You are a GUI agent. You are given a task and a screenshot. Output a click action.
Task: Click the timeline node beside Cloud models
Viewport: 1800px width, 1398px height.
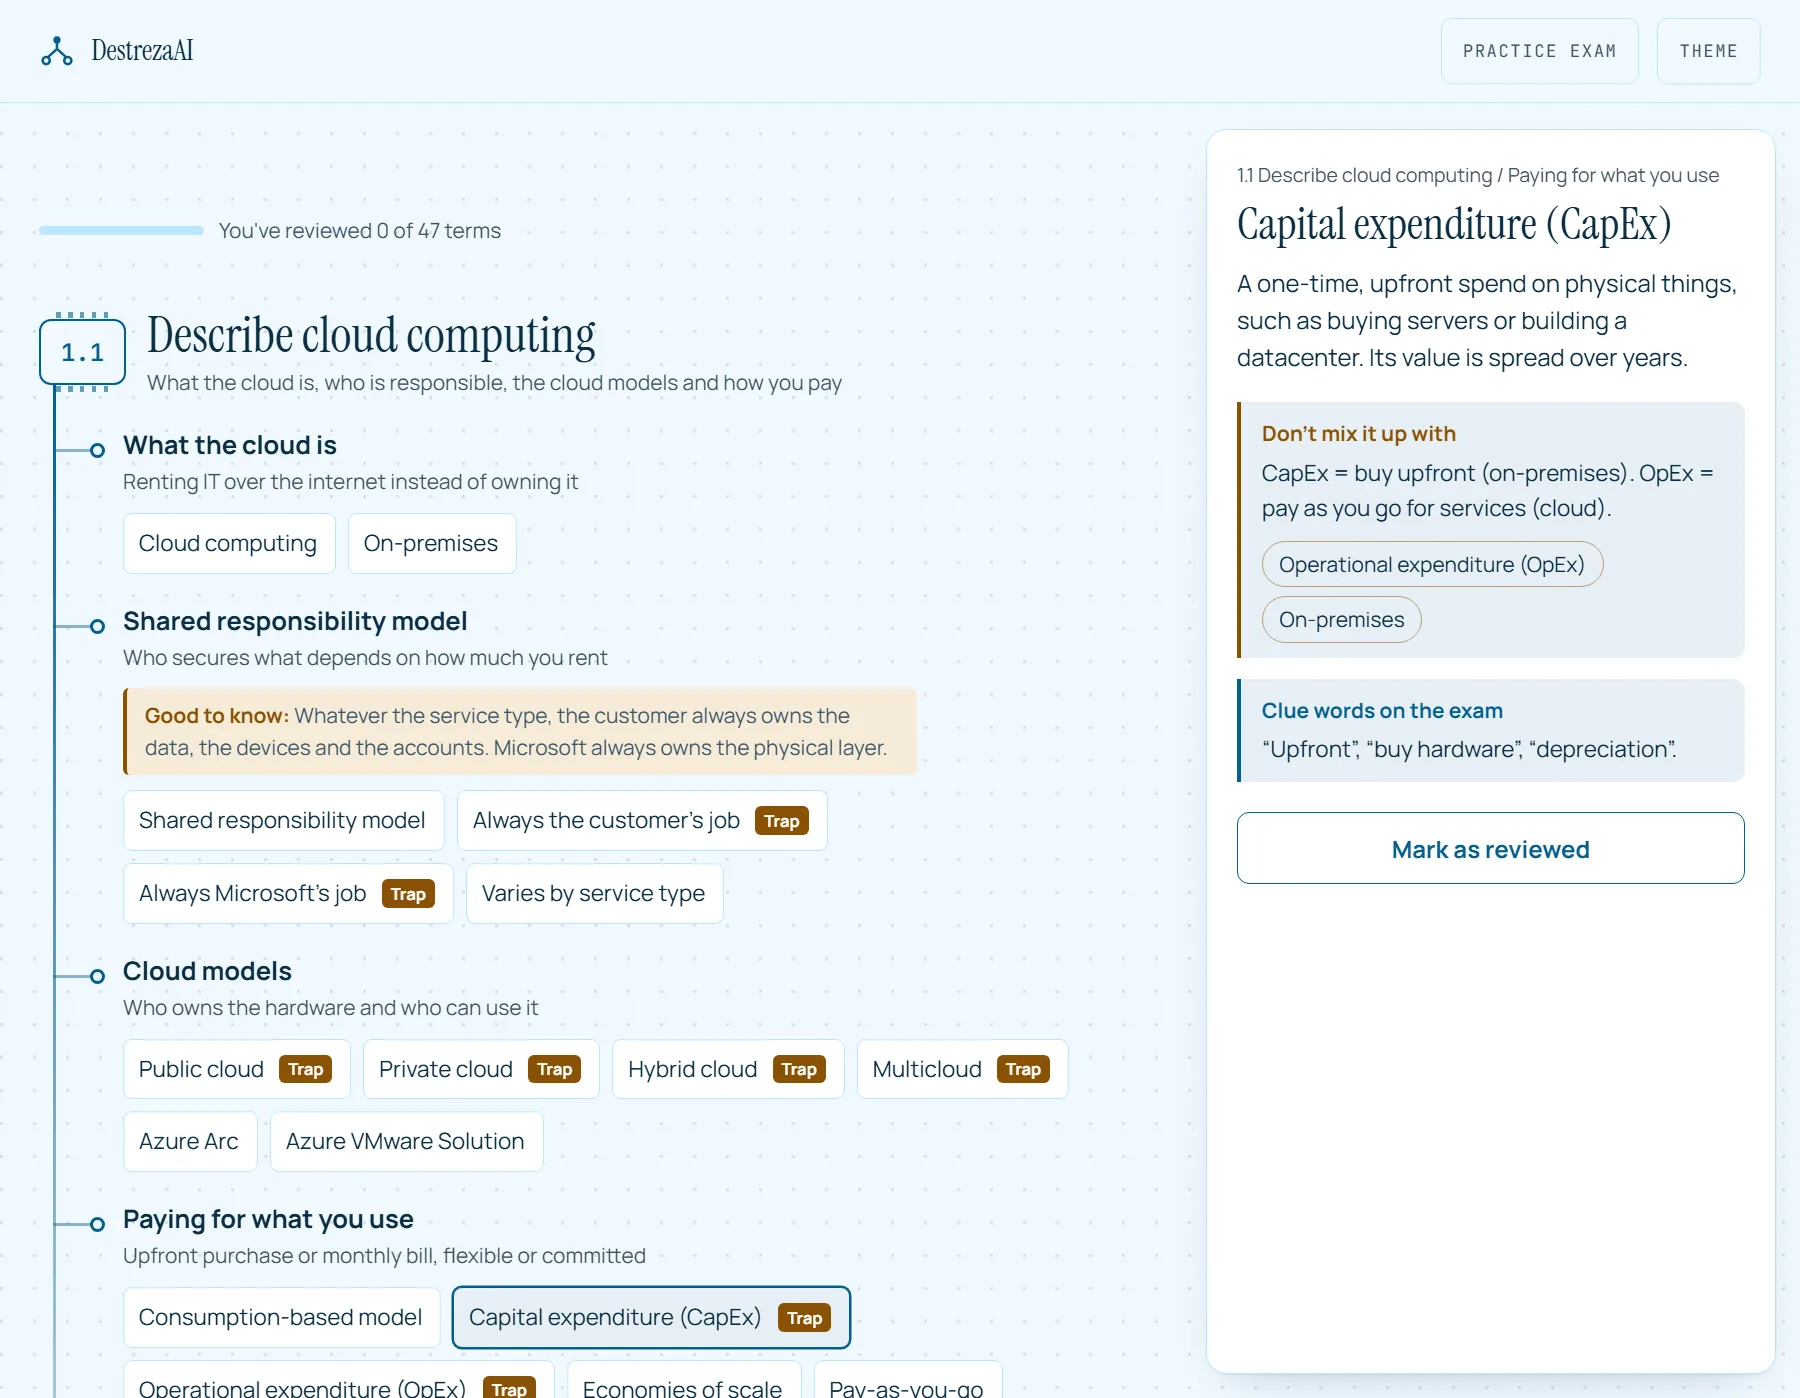97,976
